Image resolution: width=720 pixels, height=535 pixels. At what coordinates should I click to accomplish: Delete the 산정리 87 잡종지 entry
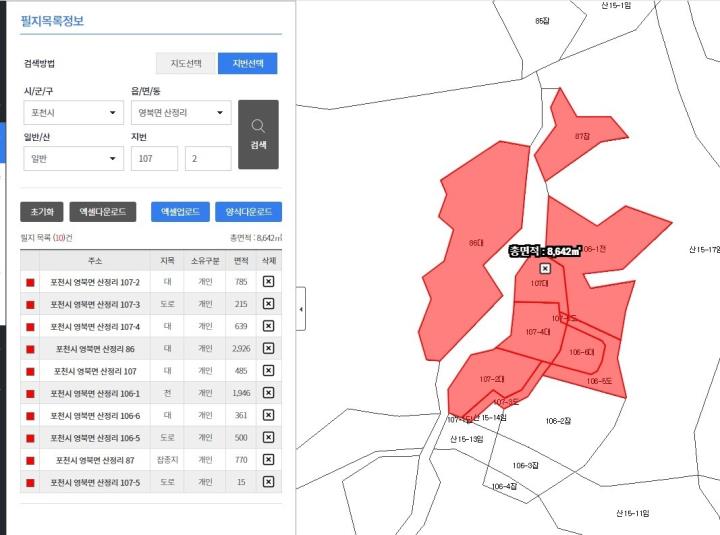coord(268,460)
